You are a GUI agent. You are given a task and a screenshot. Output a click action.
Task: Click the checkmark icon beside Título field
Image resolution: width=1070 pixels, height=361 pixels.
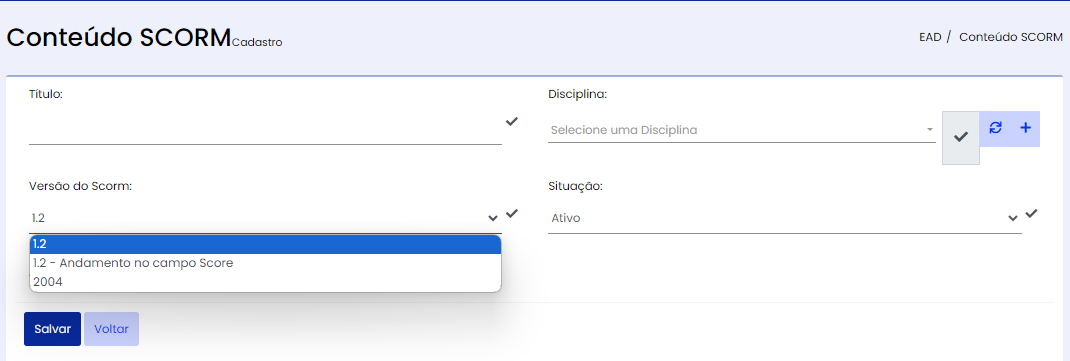coord(512,121)
